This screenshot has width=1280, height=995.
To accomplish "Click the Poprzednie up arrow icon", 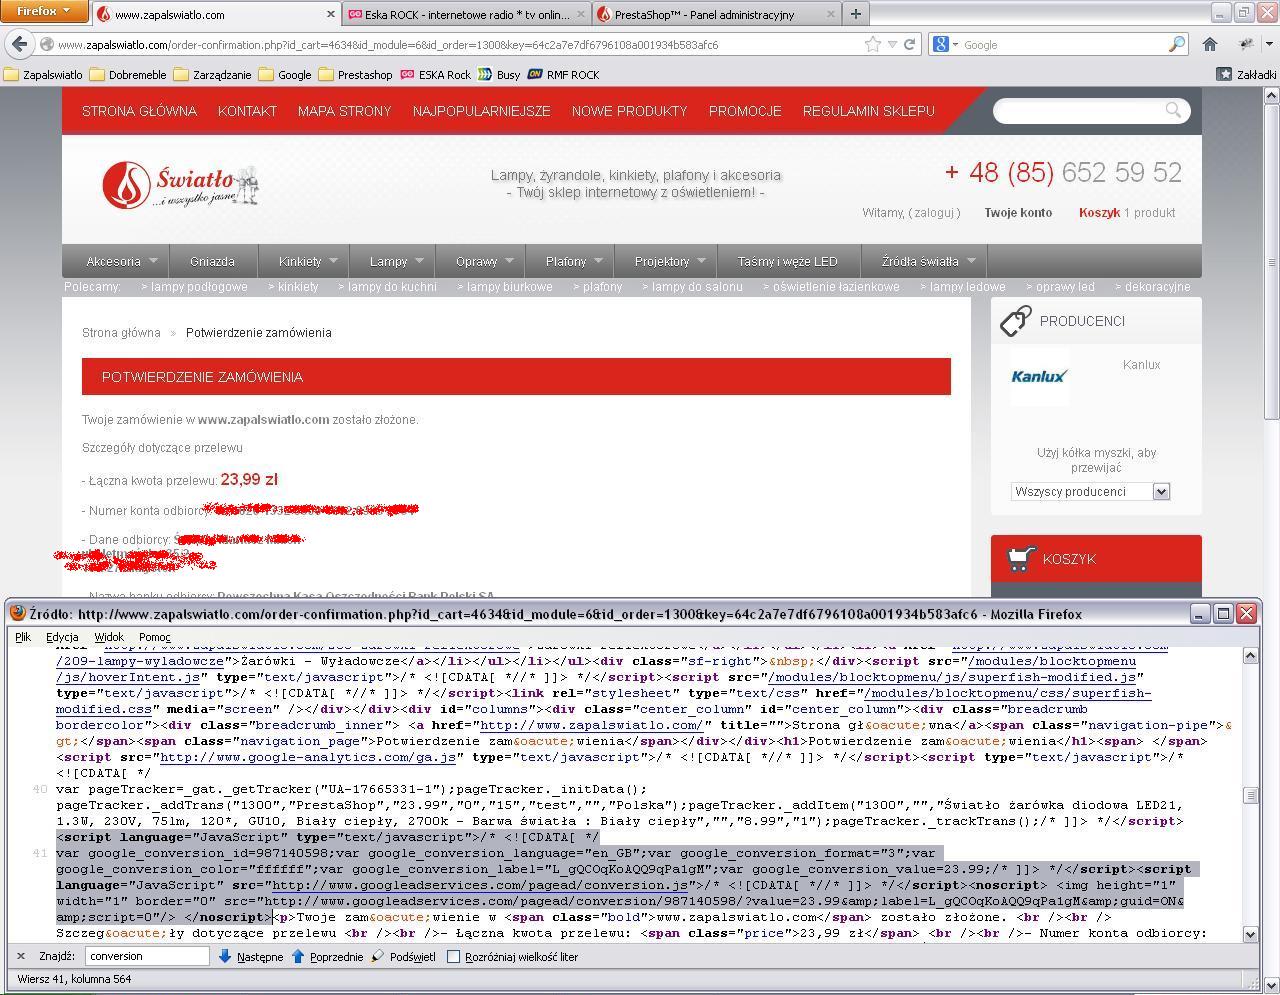I will click(298, 956).
